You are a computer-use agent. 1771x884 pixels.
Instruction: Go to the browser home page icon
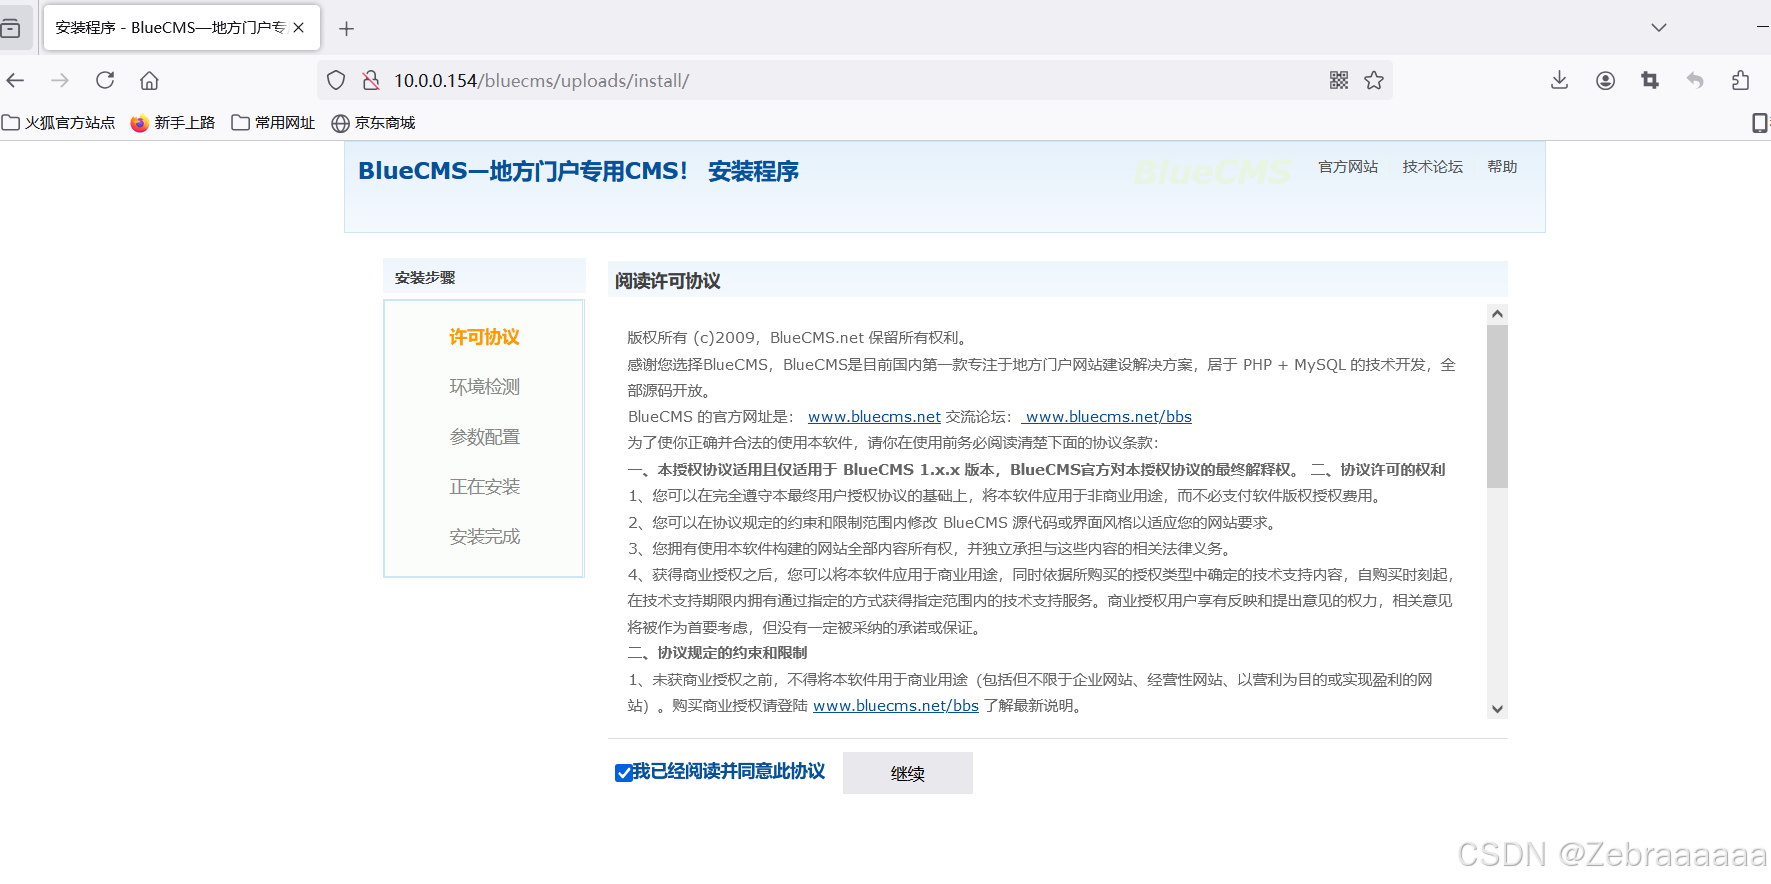pos(149,80)
